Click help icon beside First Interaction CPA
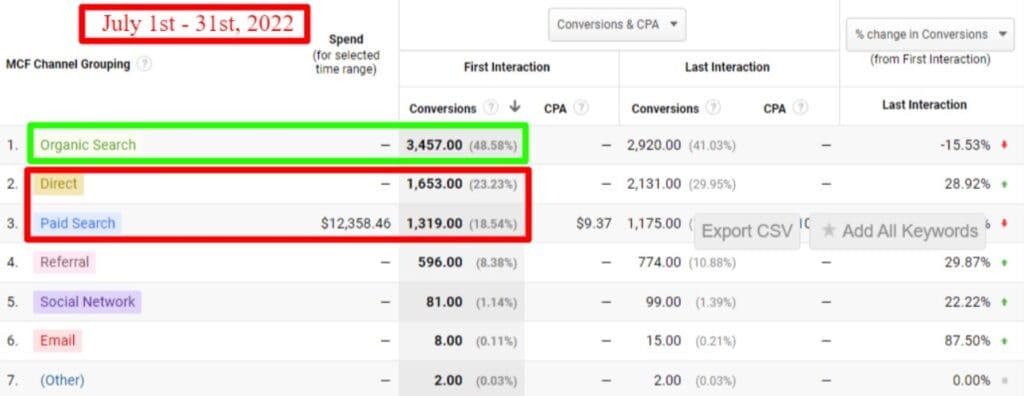Viewport: 1024px width, 396px height. pos(581,108)
